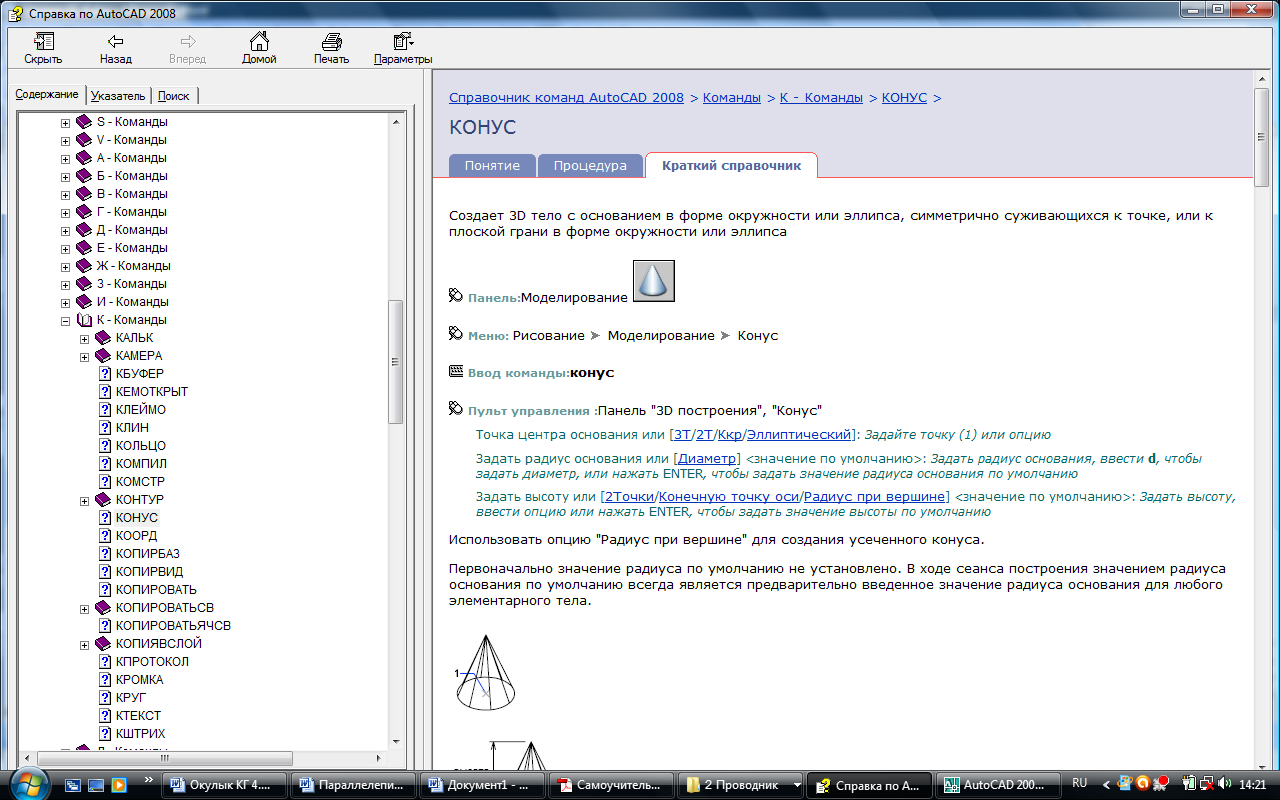Open the Домой (Home) page icon
The width and height of the screenshot is (1280, 800).
(x=259, y=42)
